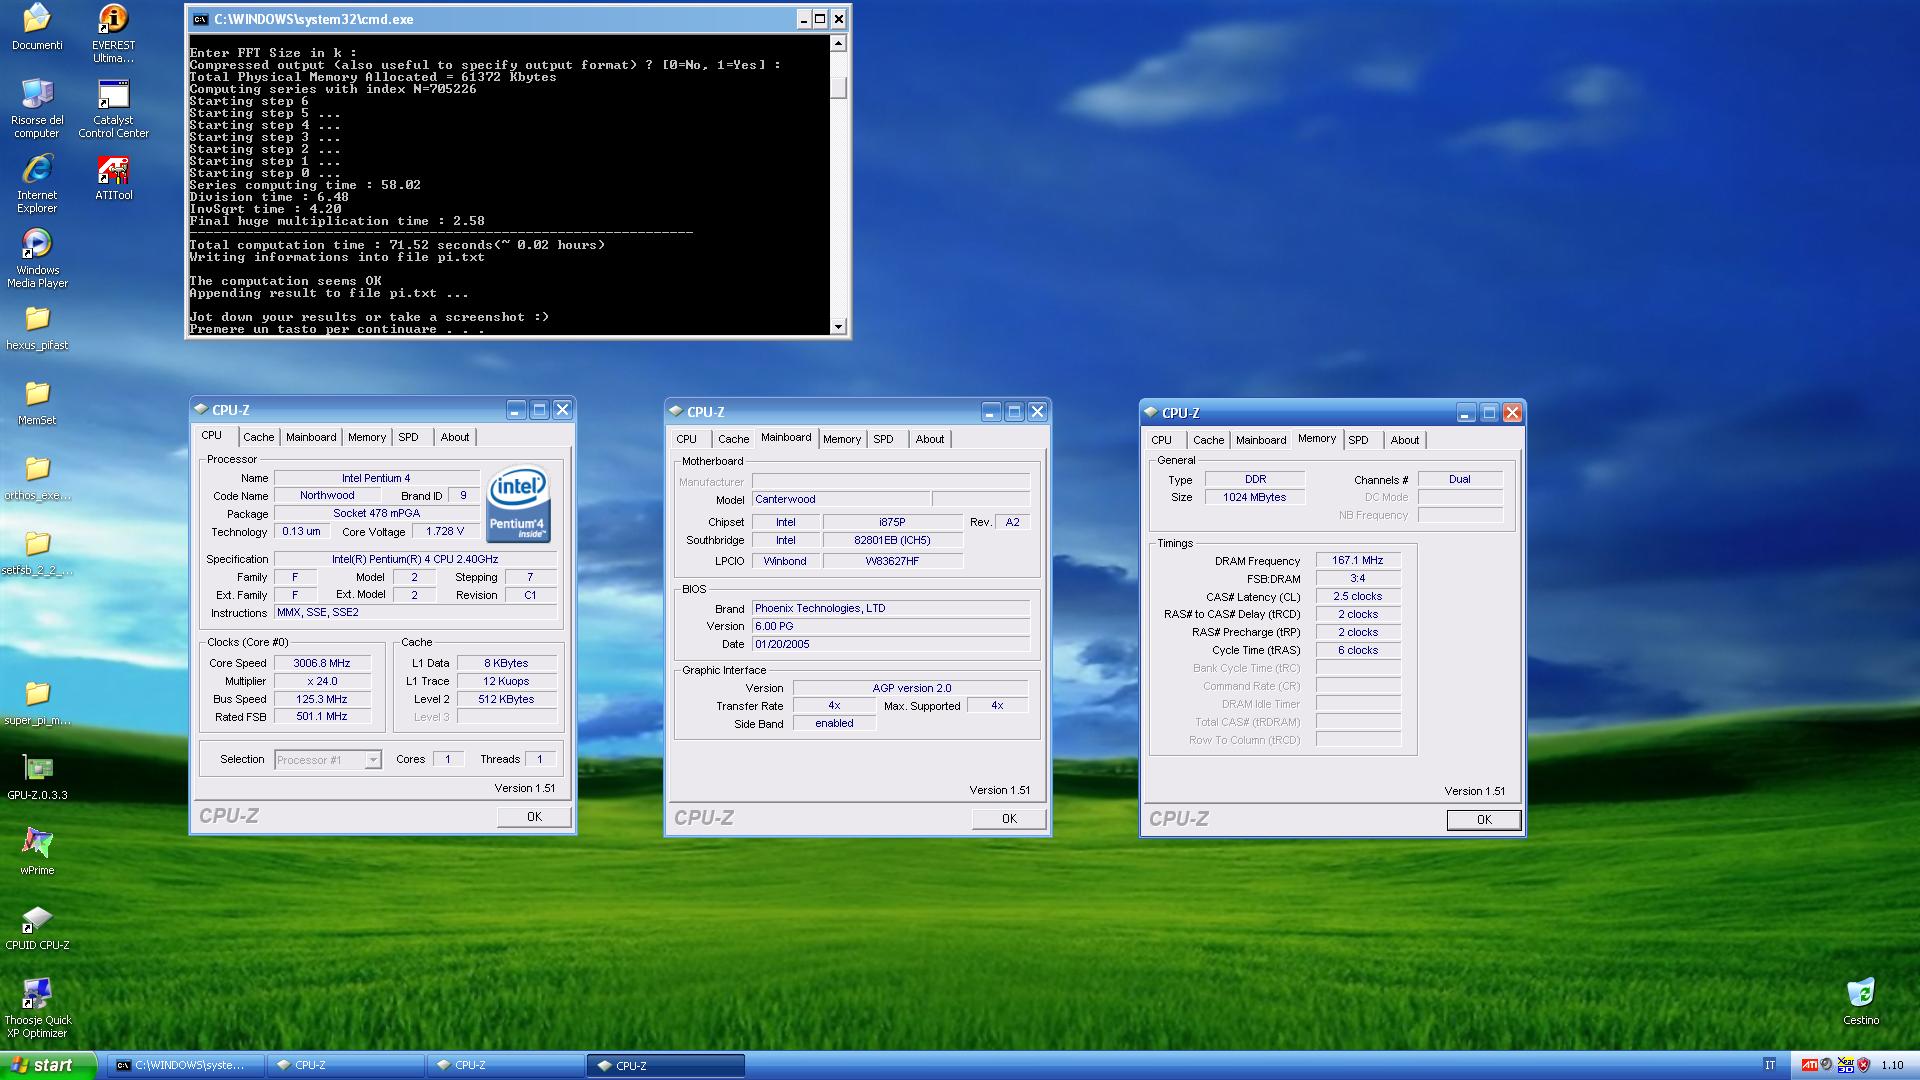Switch to cmd.exe taskbar button
1920x1080 pixels.
pyautogui.click(x=187, y=1065)
